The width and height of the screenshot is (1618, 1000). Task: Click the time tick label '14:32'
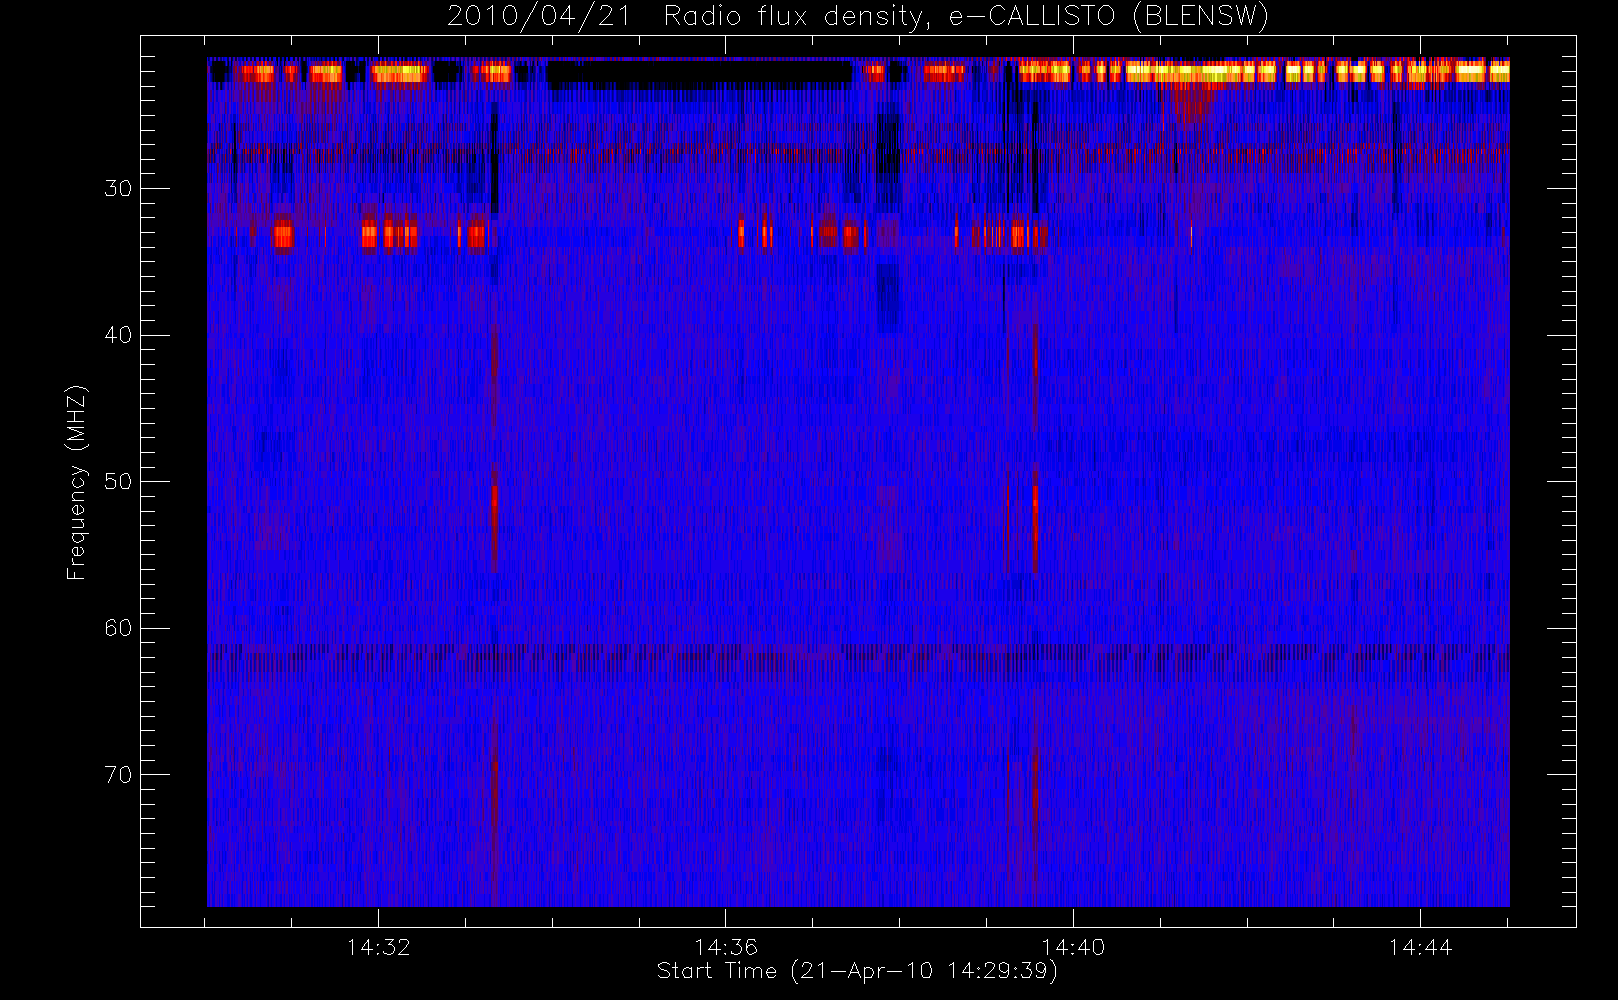[x=379, y=947]
